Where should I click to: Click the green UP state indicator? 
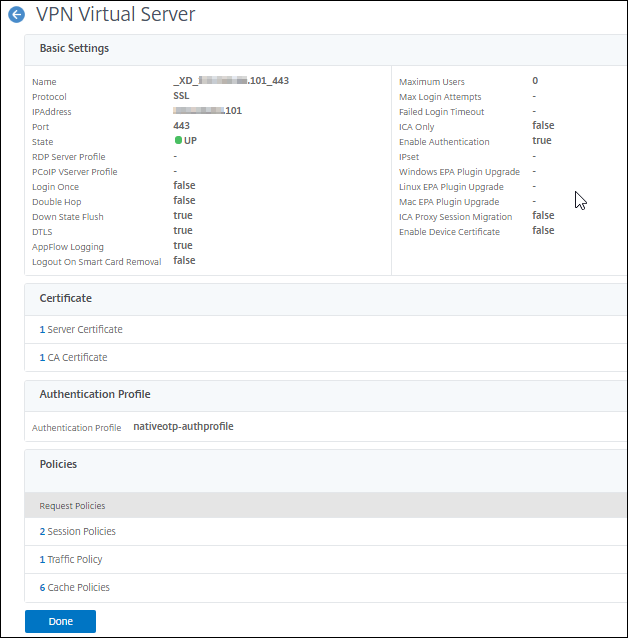[x=180, y=141]
